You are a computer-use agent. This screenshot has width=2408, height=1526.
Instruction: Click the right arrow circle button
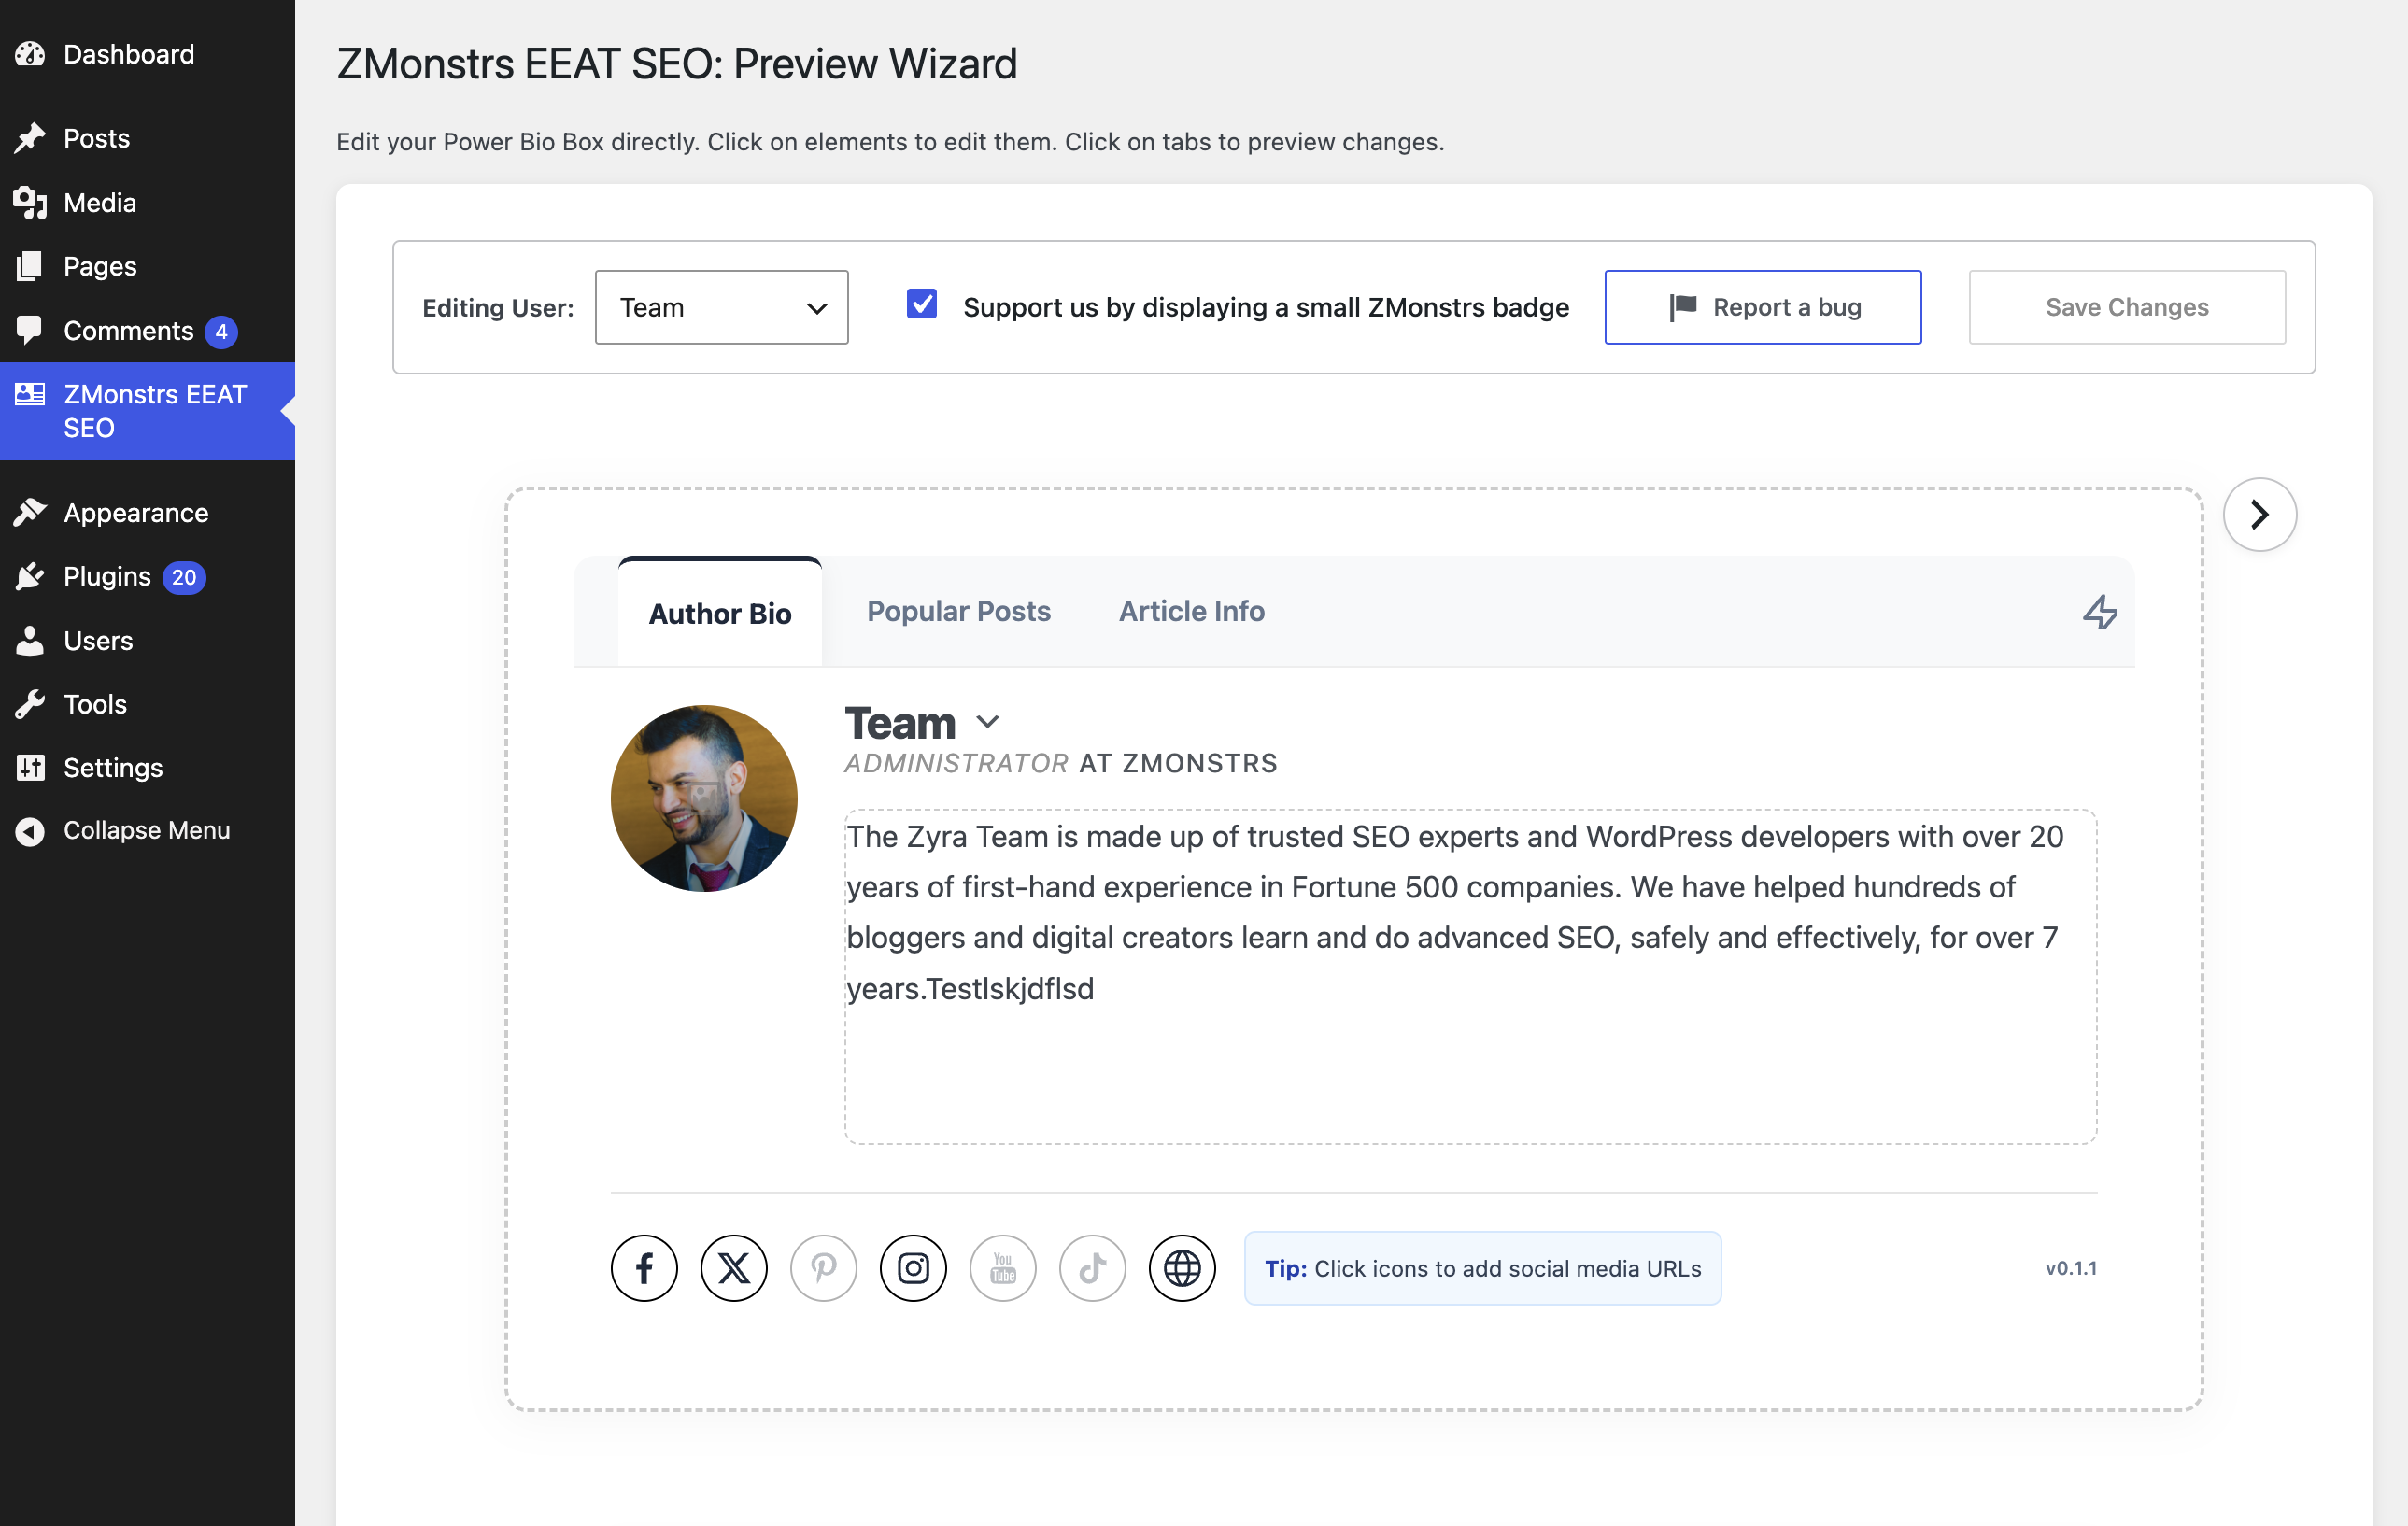pos(2260,514)
